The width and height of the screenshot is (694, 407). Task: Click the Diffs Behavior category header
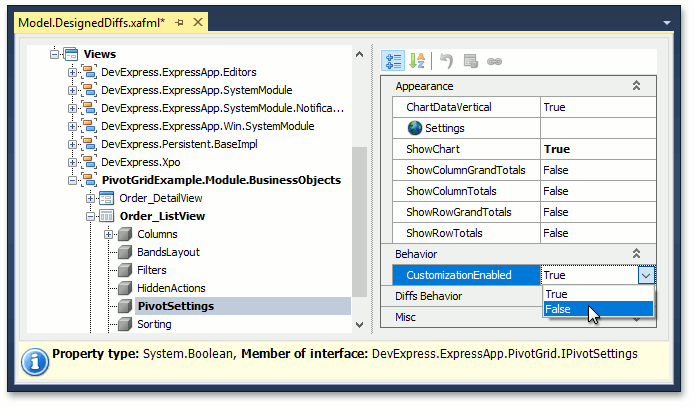428,296
